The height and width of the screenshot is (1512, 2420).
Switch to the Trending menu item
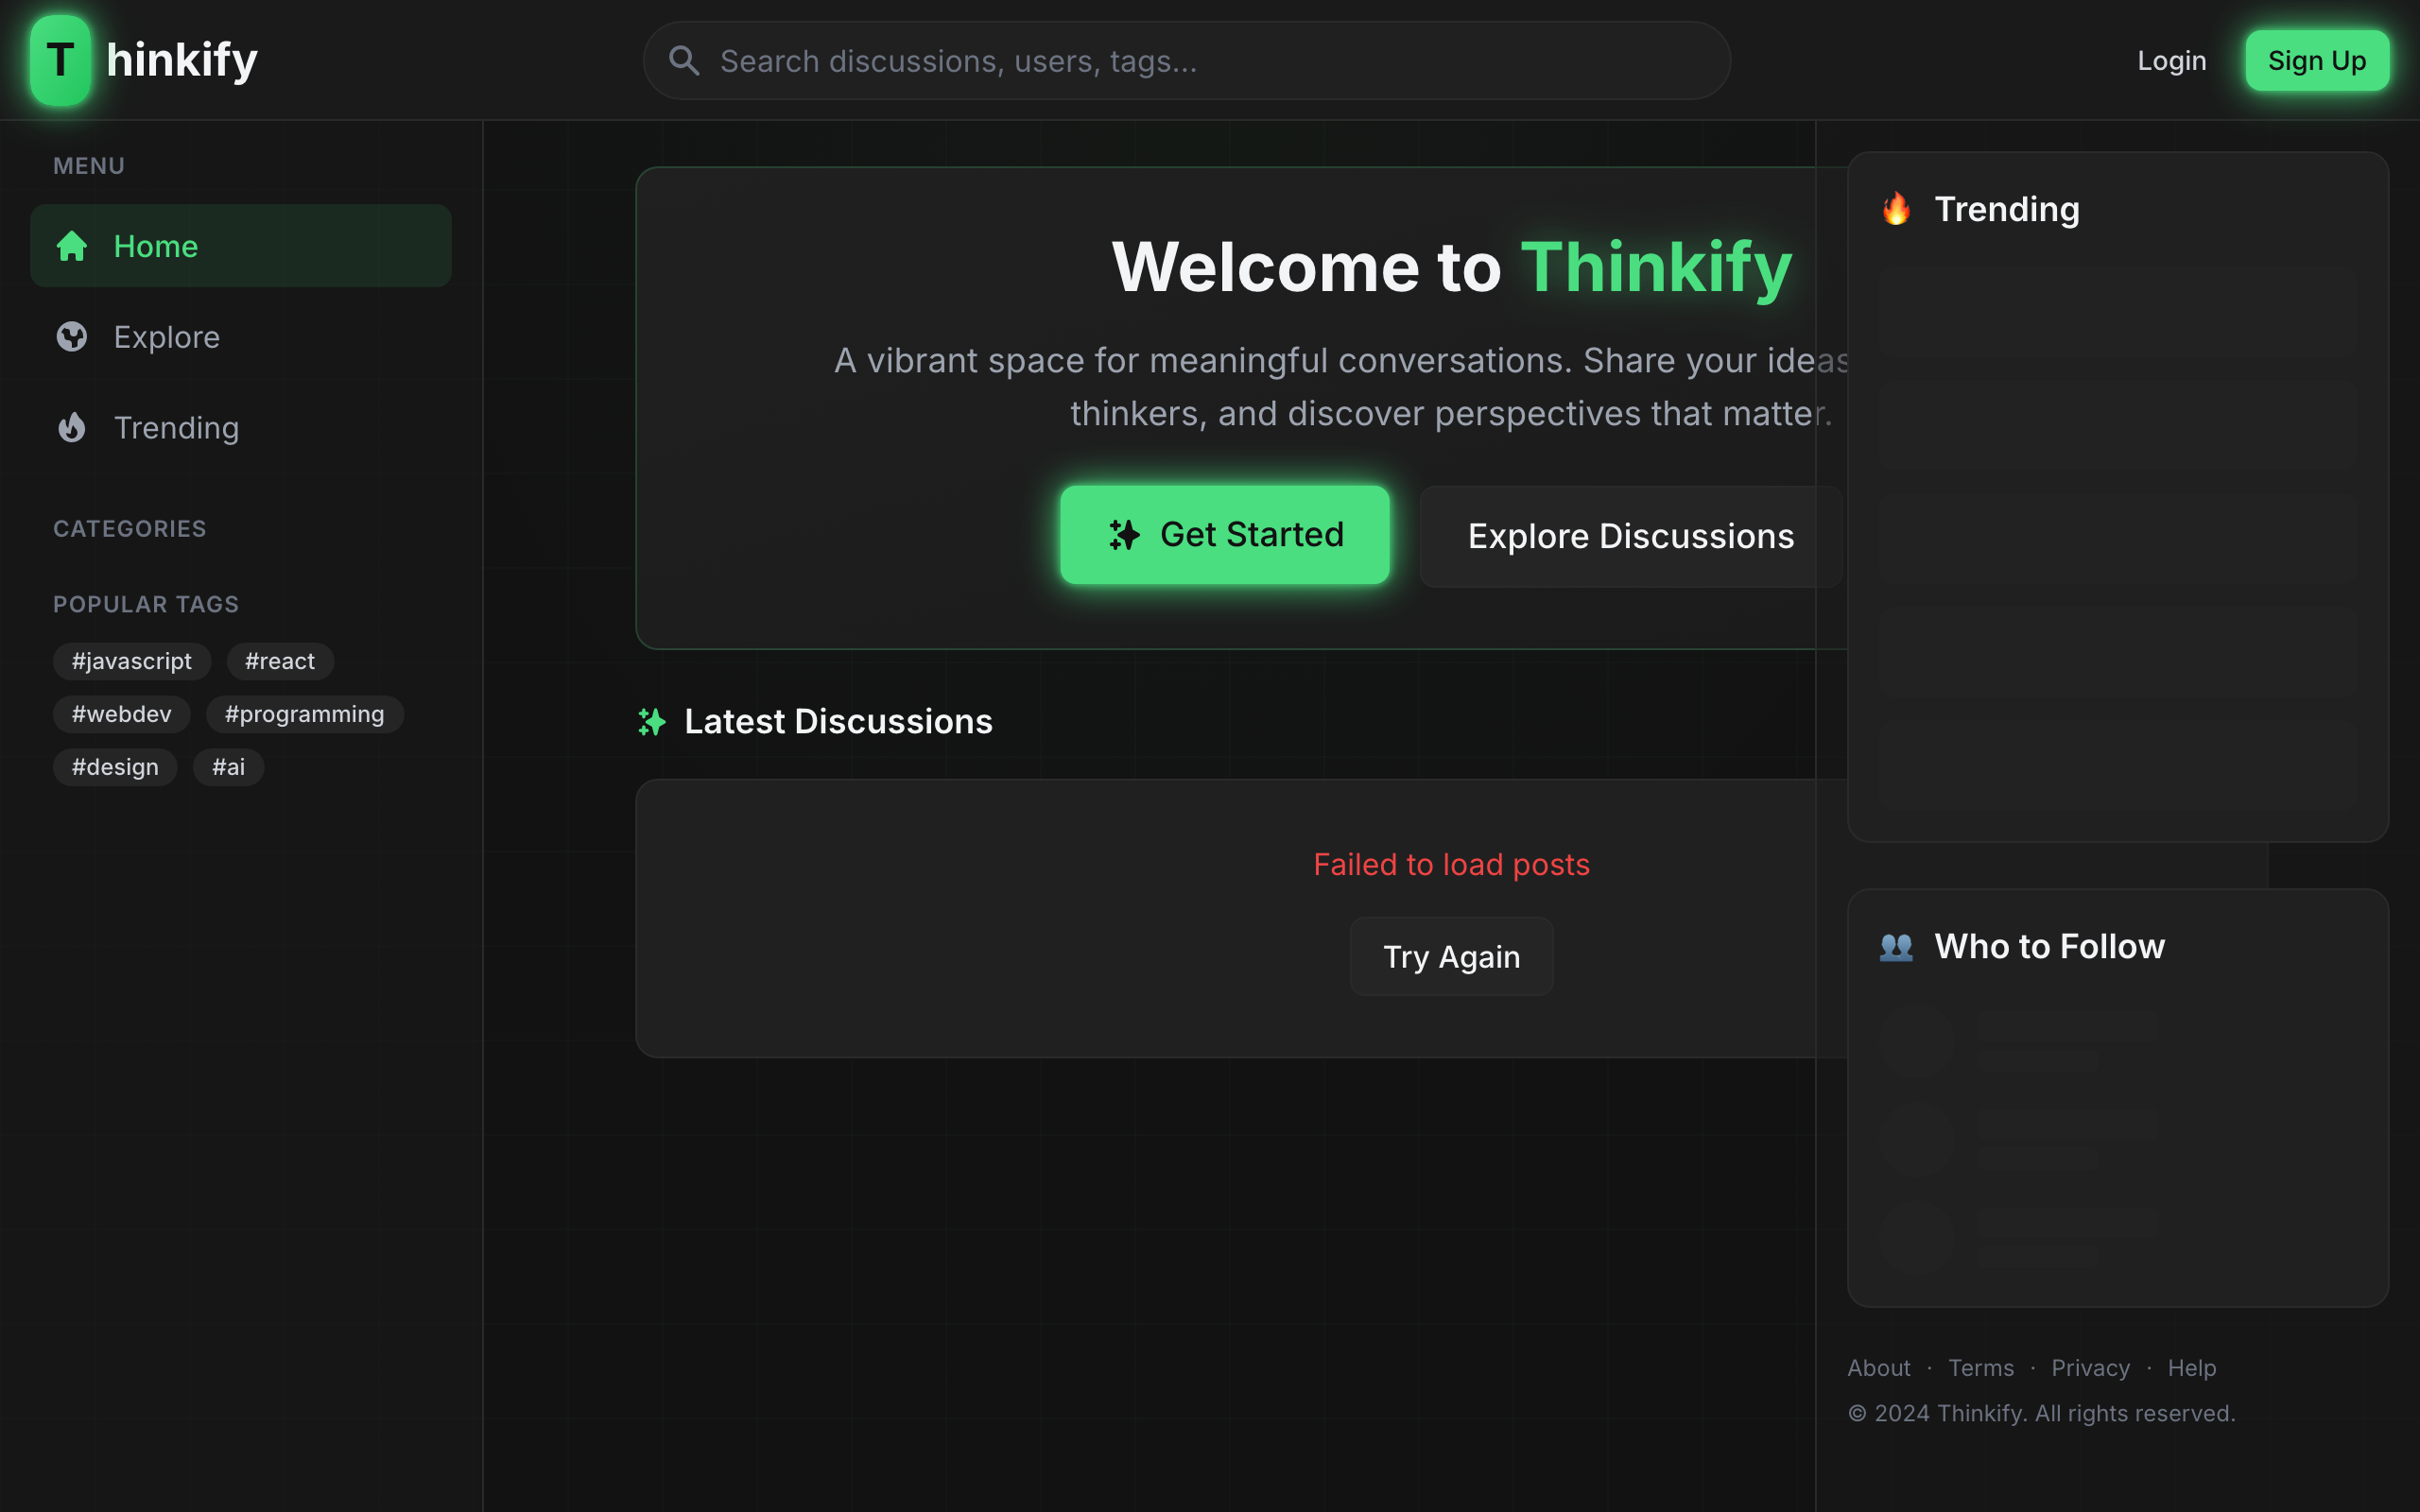[x=177, y=427]
